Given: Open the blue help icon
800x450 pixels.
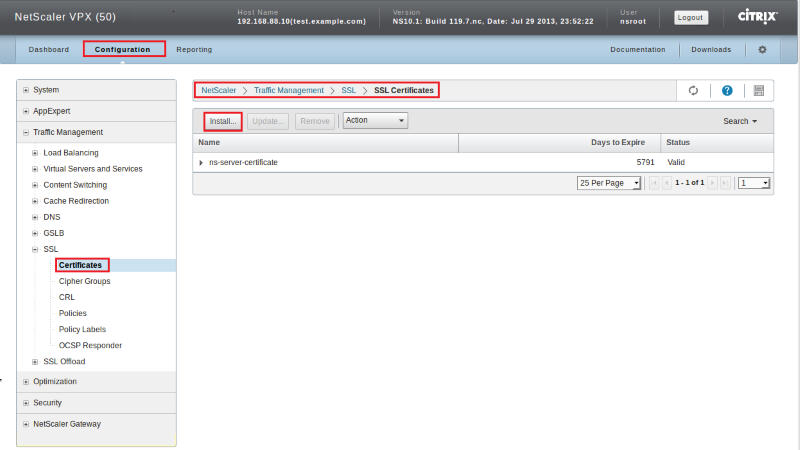Looking at the screenshot, I should point(727,90).
